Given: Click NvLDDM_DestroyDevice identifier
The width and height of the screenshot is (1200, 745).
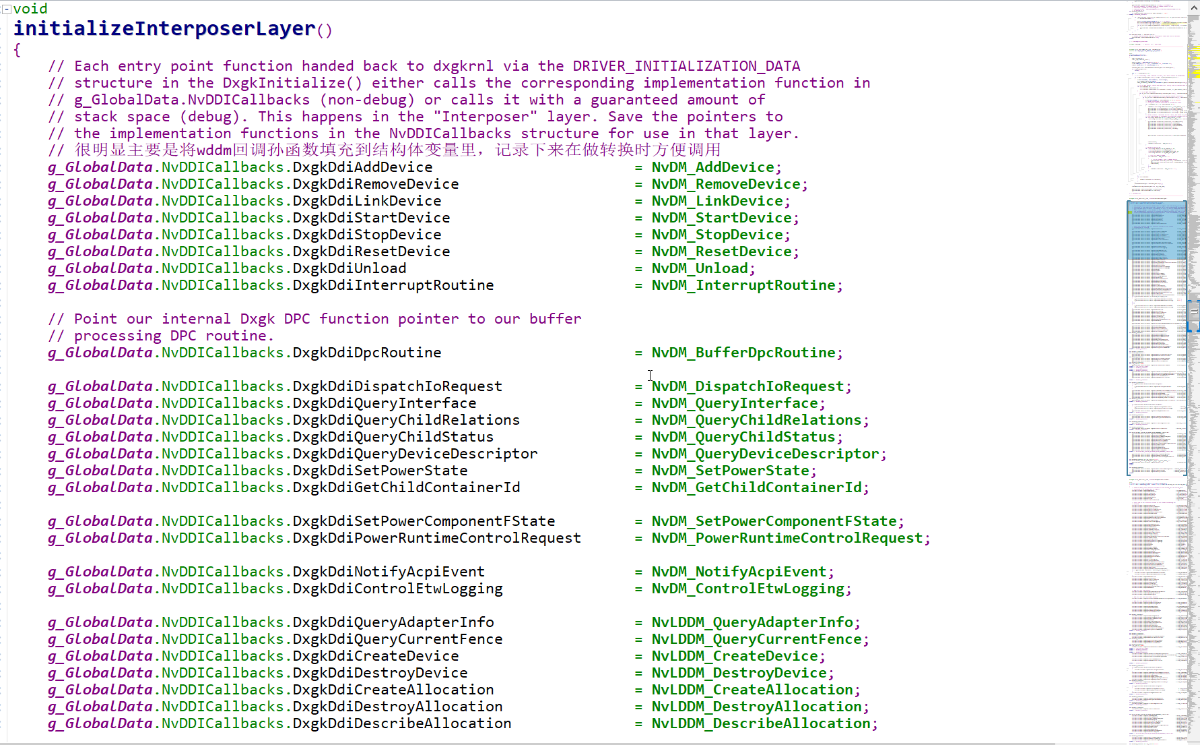Looking at the screenshot, I should click(x=739, y=673).
